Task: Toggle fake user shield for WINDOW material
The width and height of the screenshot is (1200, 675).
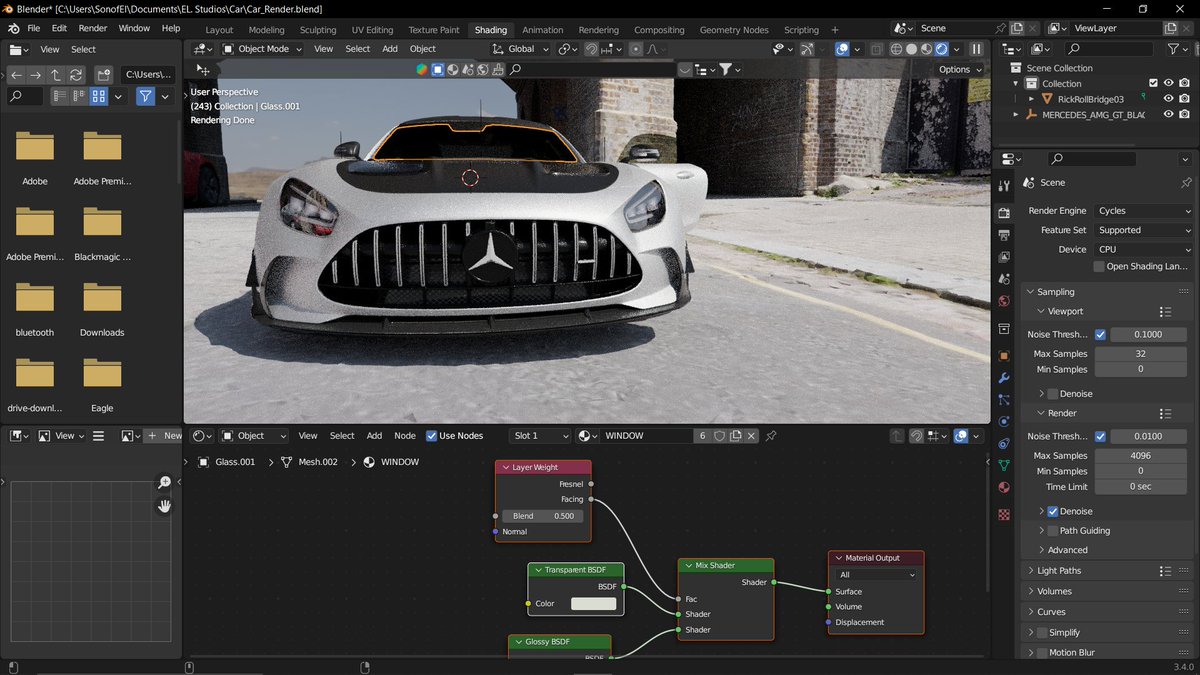Action: [x=719, y=436]
